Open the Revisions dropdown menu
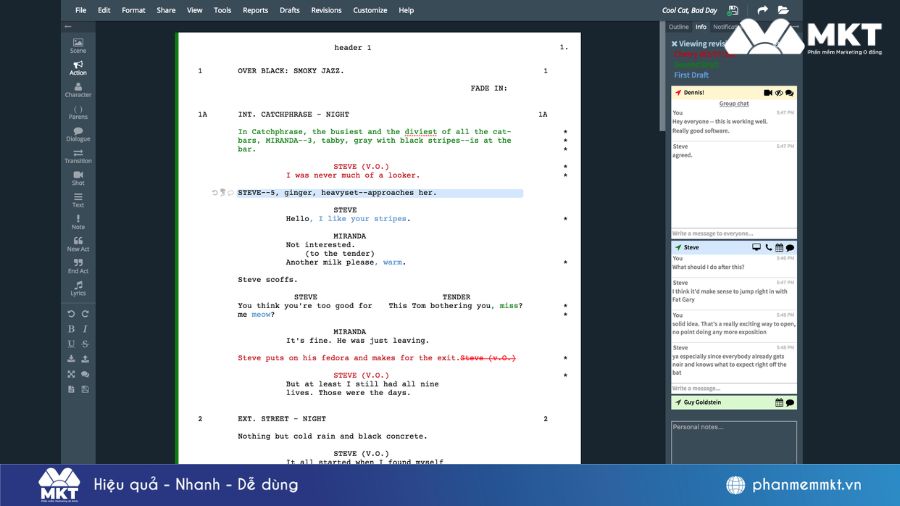This screenshot has width=900, height=506. 326,10
